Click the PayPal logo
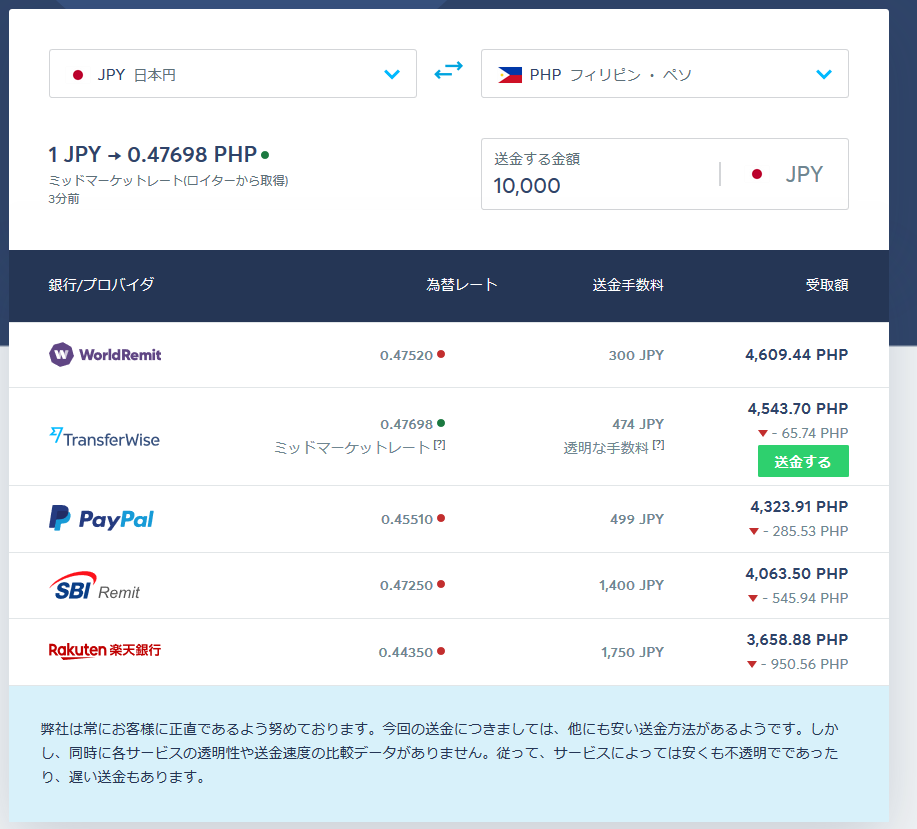The width and height of the screenshot is (917, 829). tap(101, 519)
